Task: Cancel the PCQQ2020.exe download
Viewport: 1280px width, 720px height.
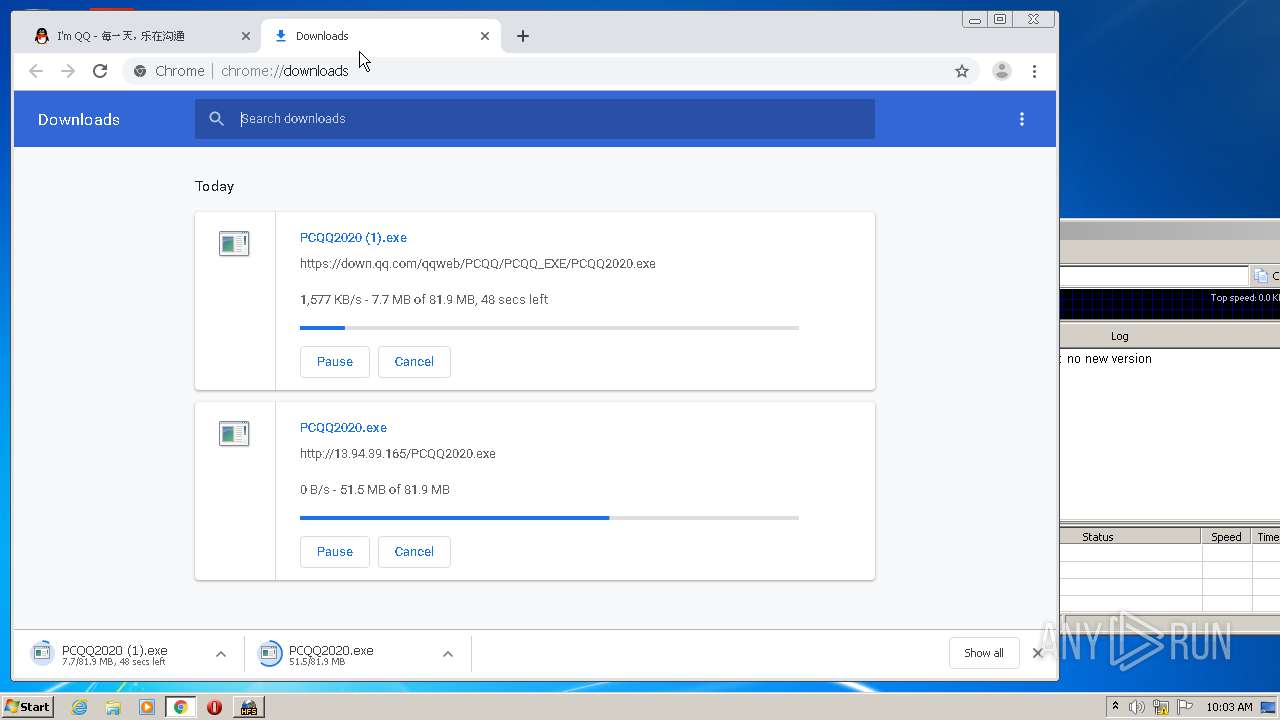Action: point(414,552)
